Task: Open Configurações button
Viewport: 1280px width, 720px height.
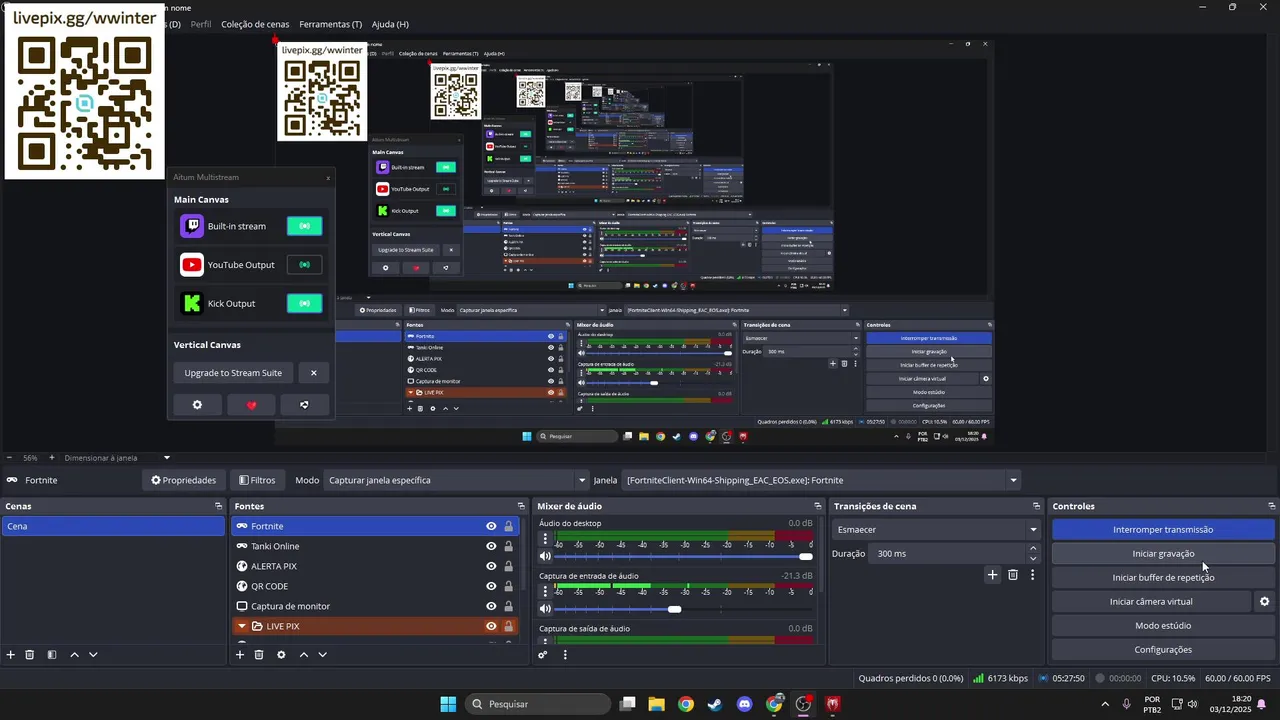Action: coord(1163,650)
